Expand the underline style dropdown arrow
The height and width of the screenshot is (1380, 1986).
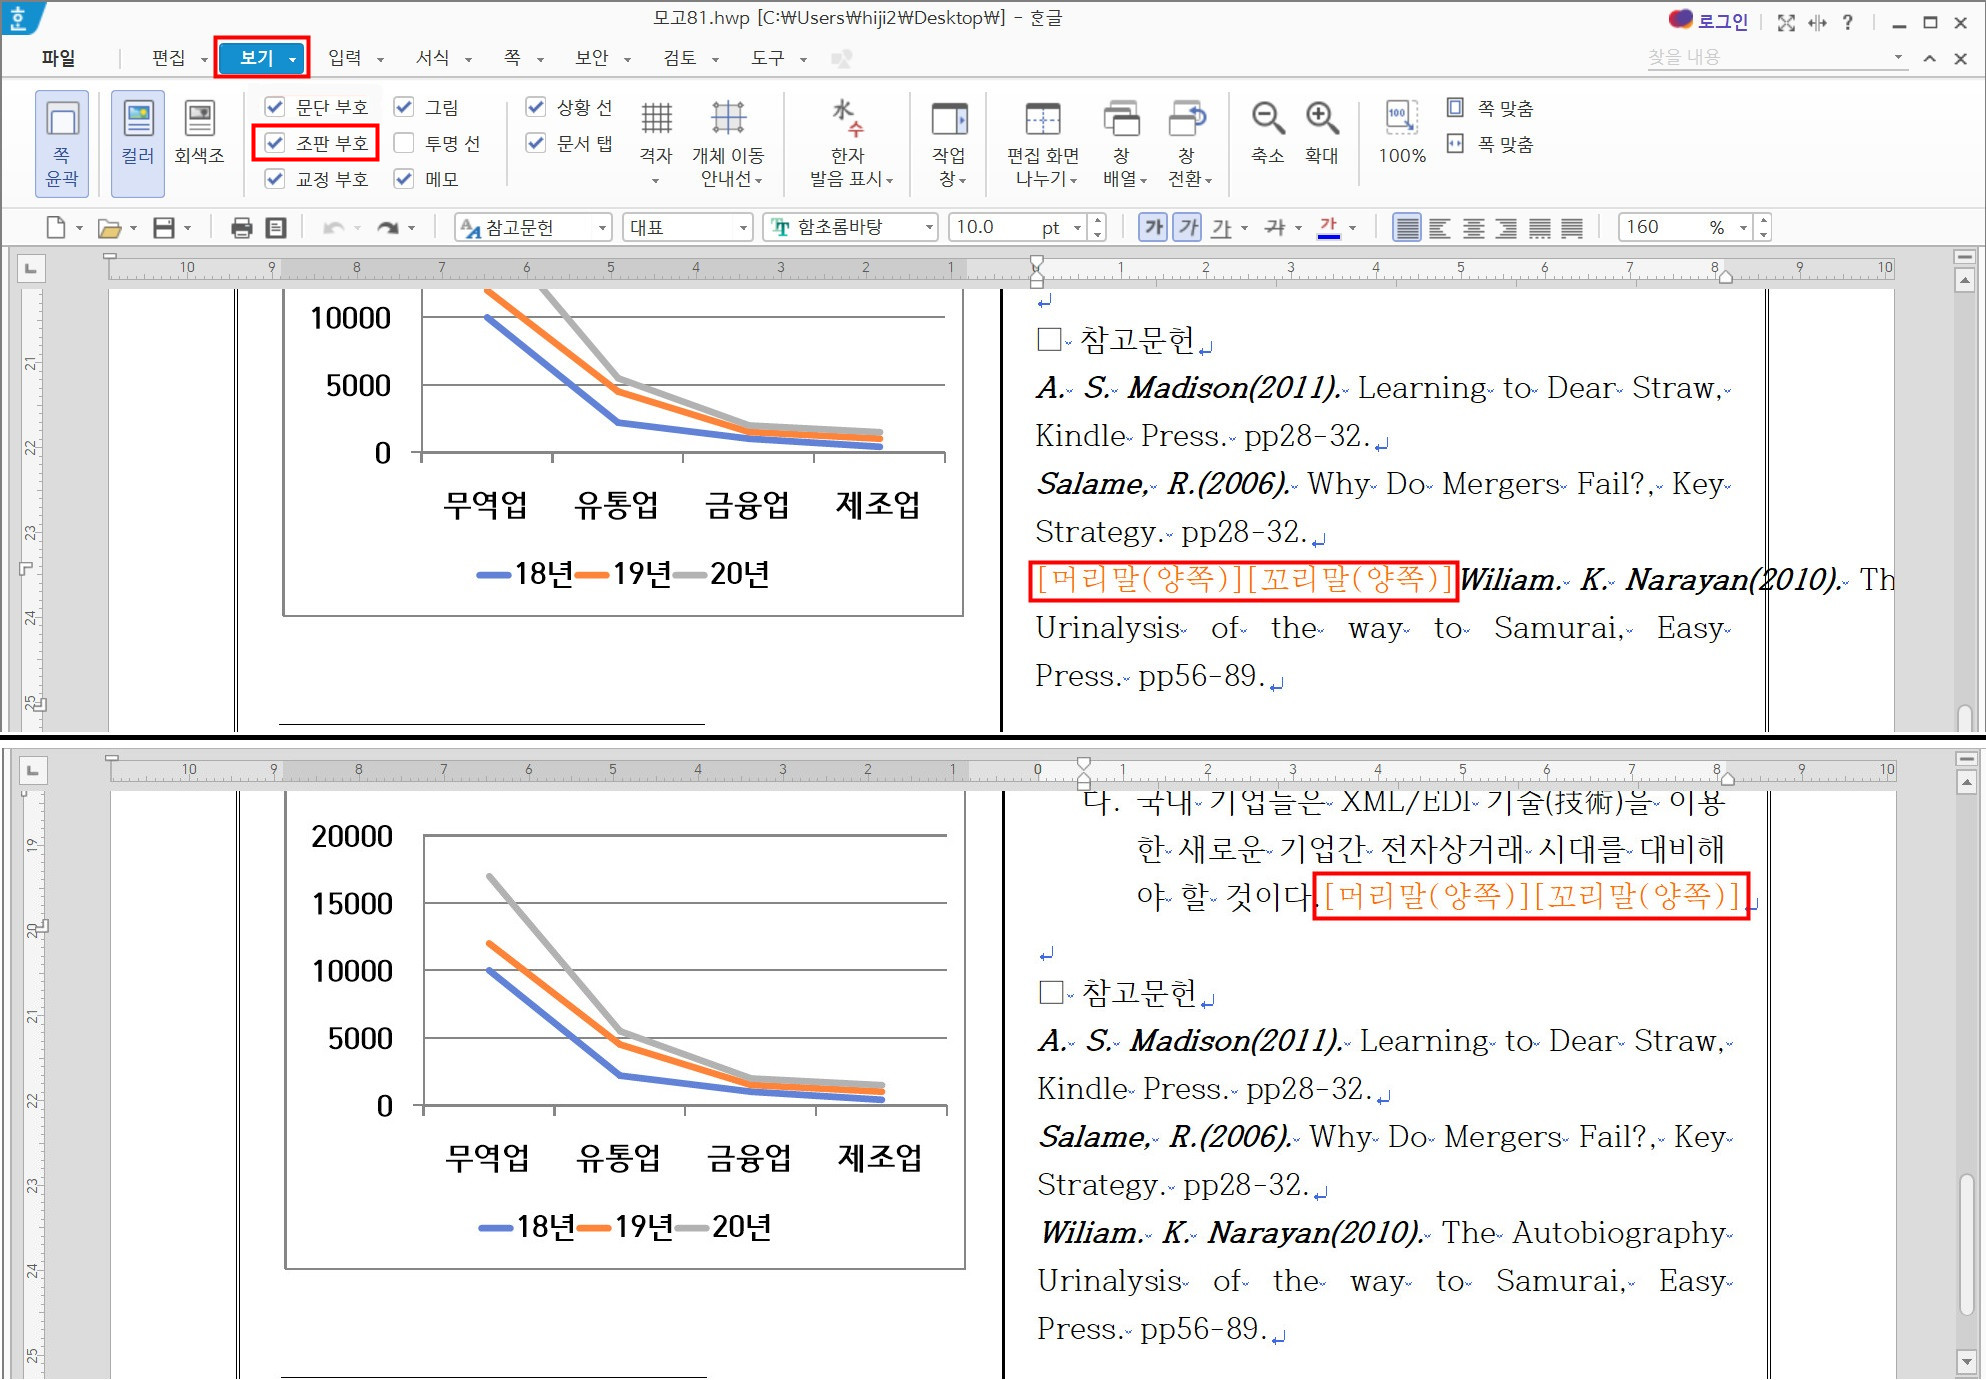point(1244,228)
